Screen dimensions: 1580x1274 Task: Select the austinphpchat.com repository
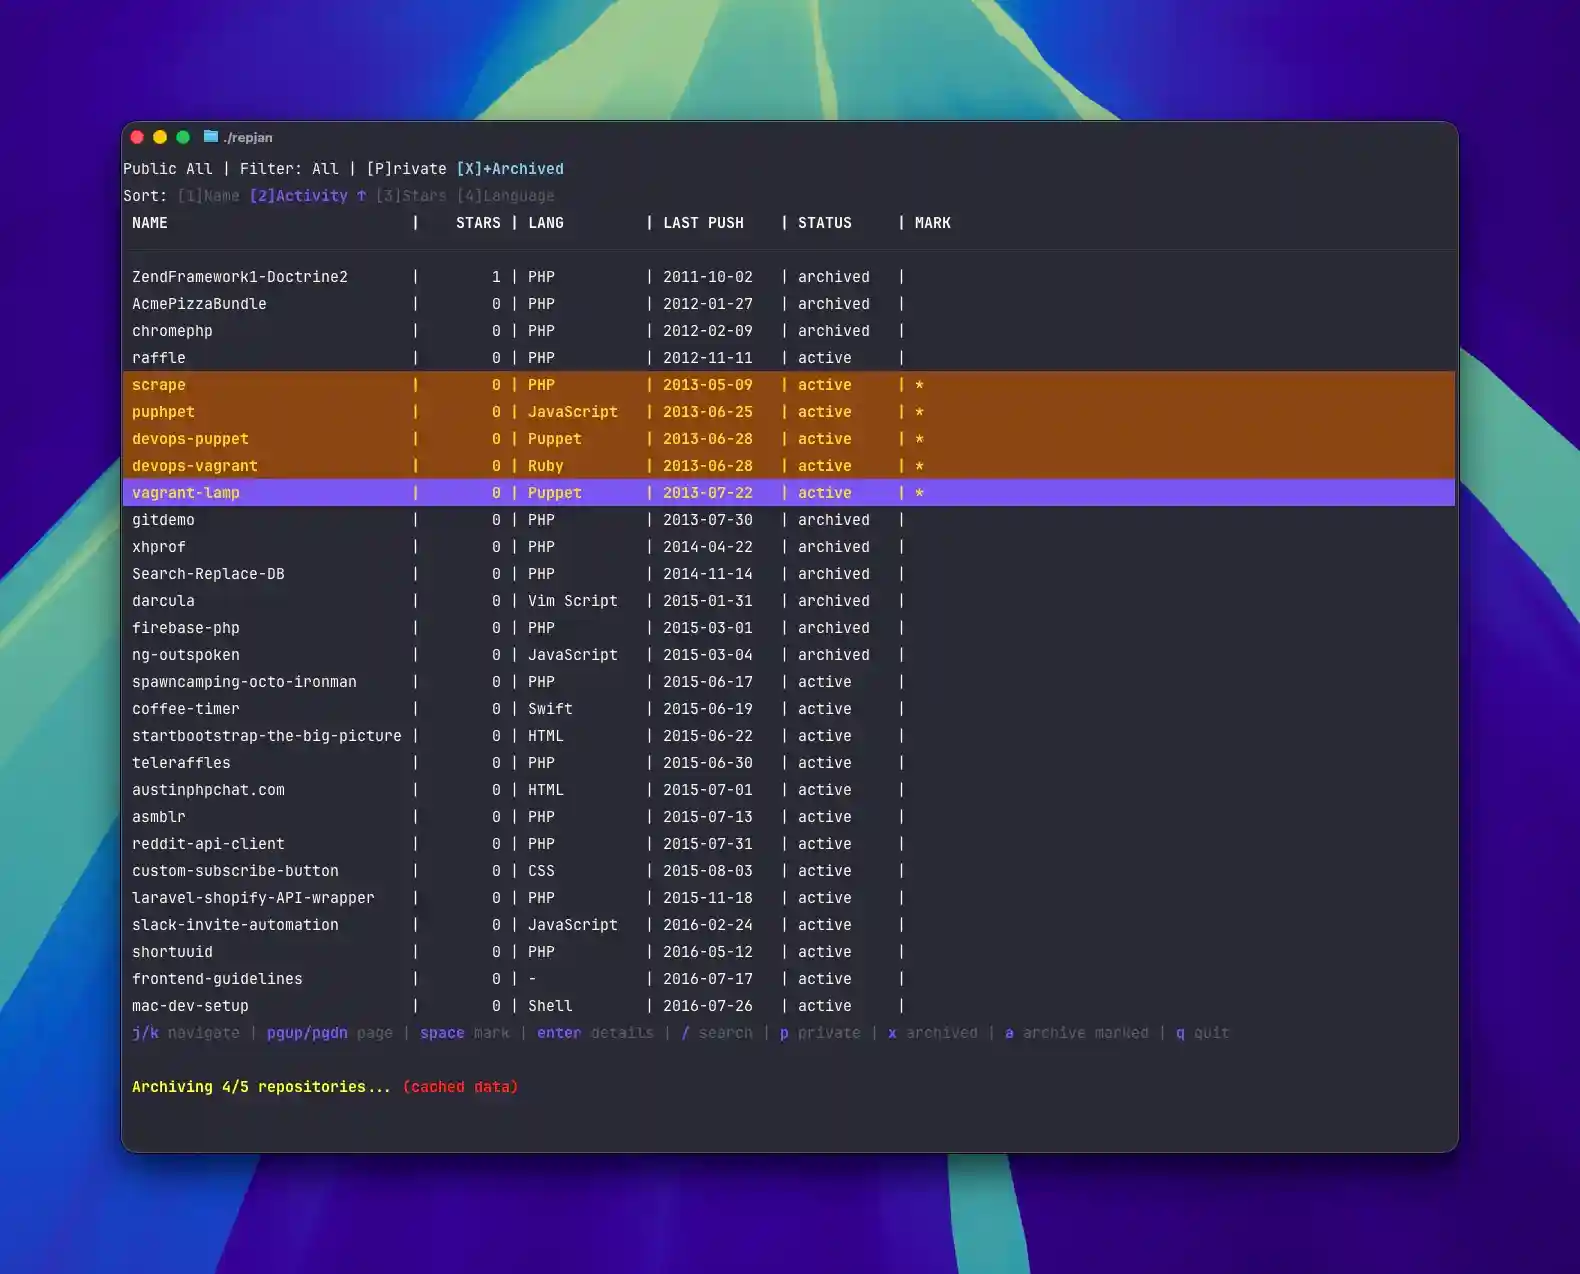[208, 790]
